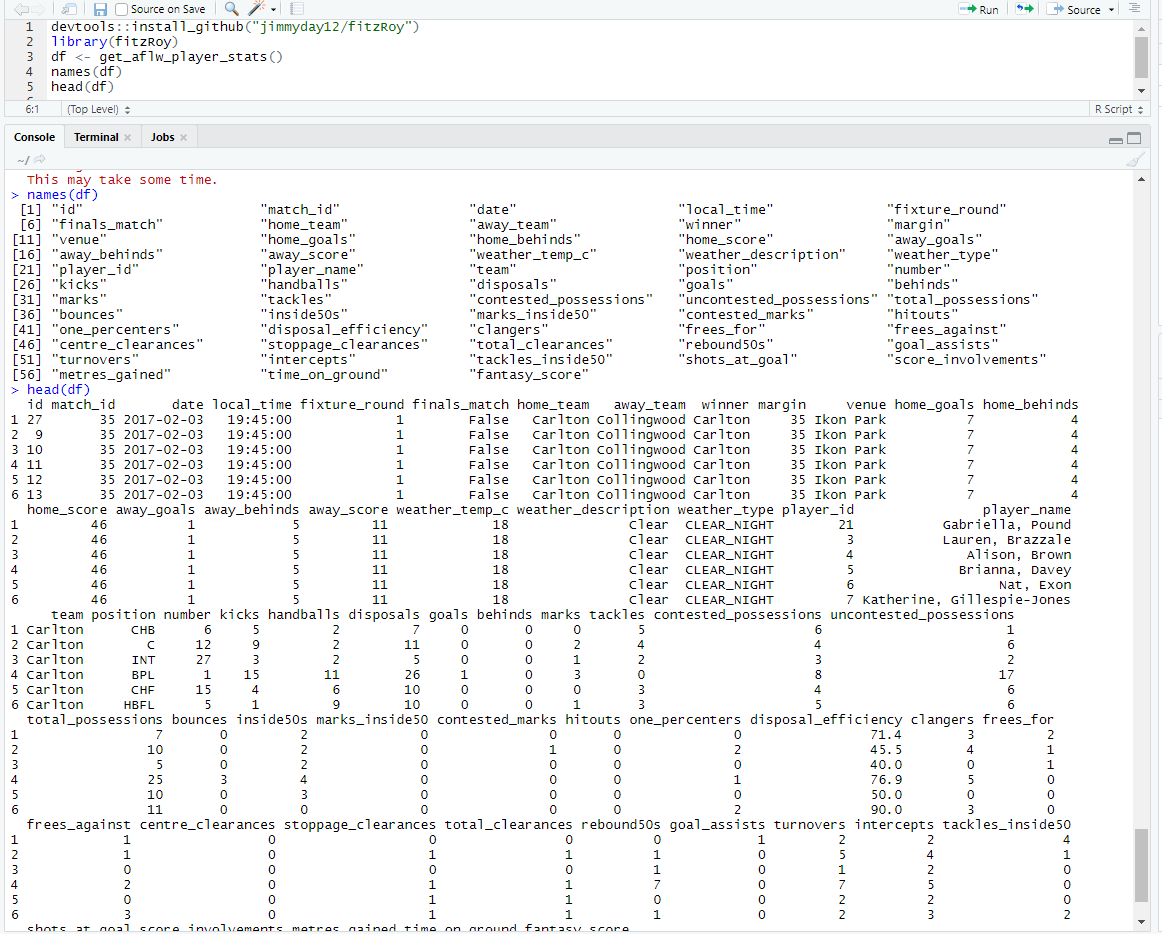Click the head(df) line in editor
1162x934 pixels.
pos(82,87)
